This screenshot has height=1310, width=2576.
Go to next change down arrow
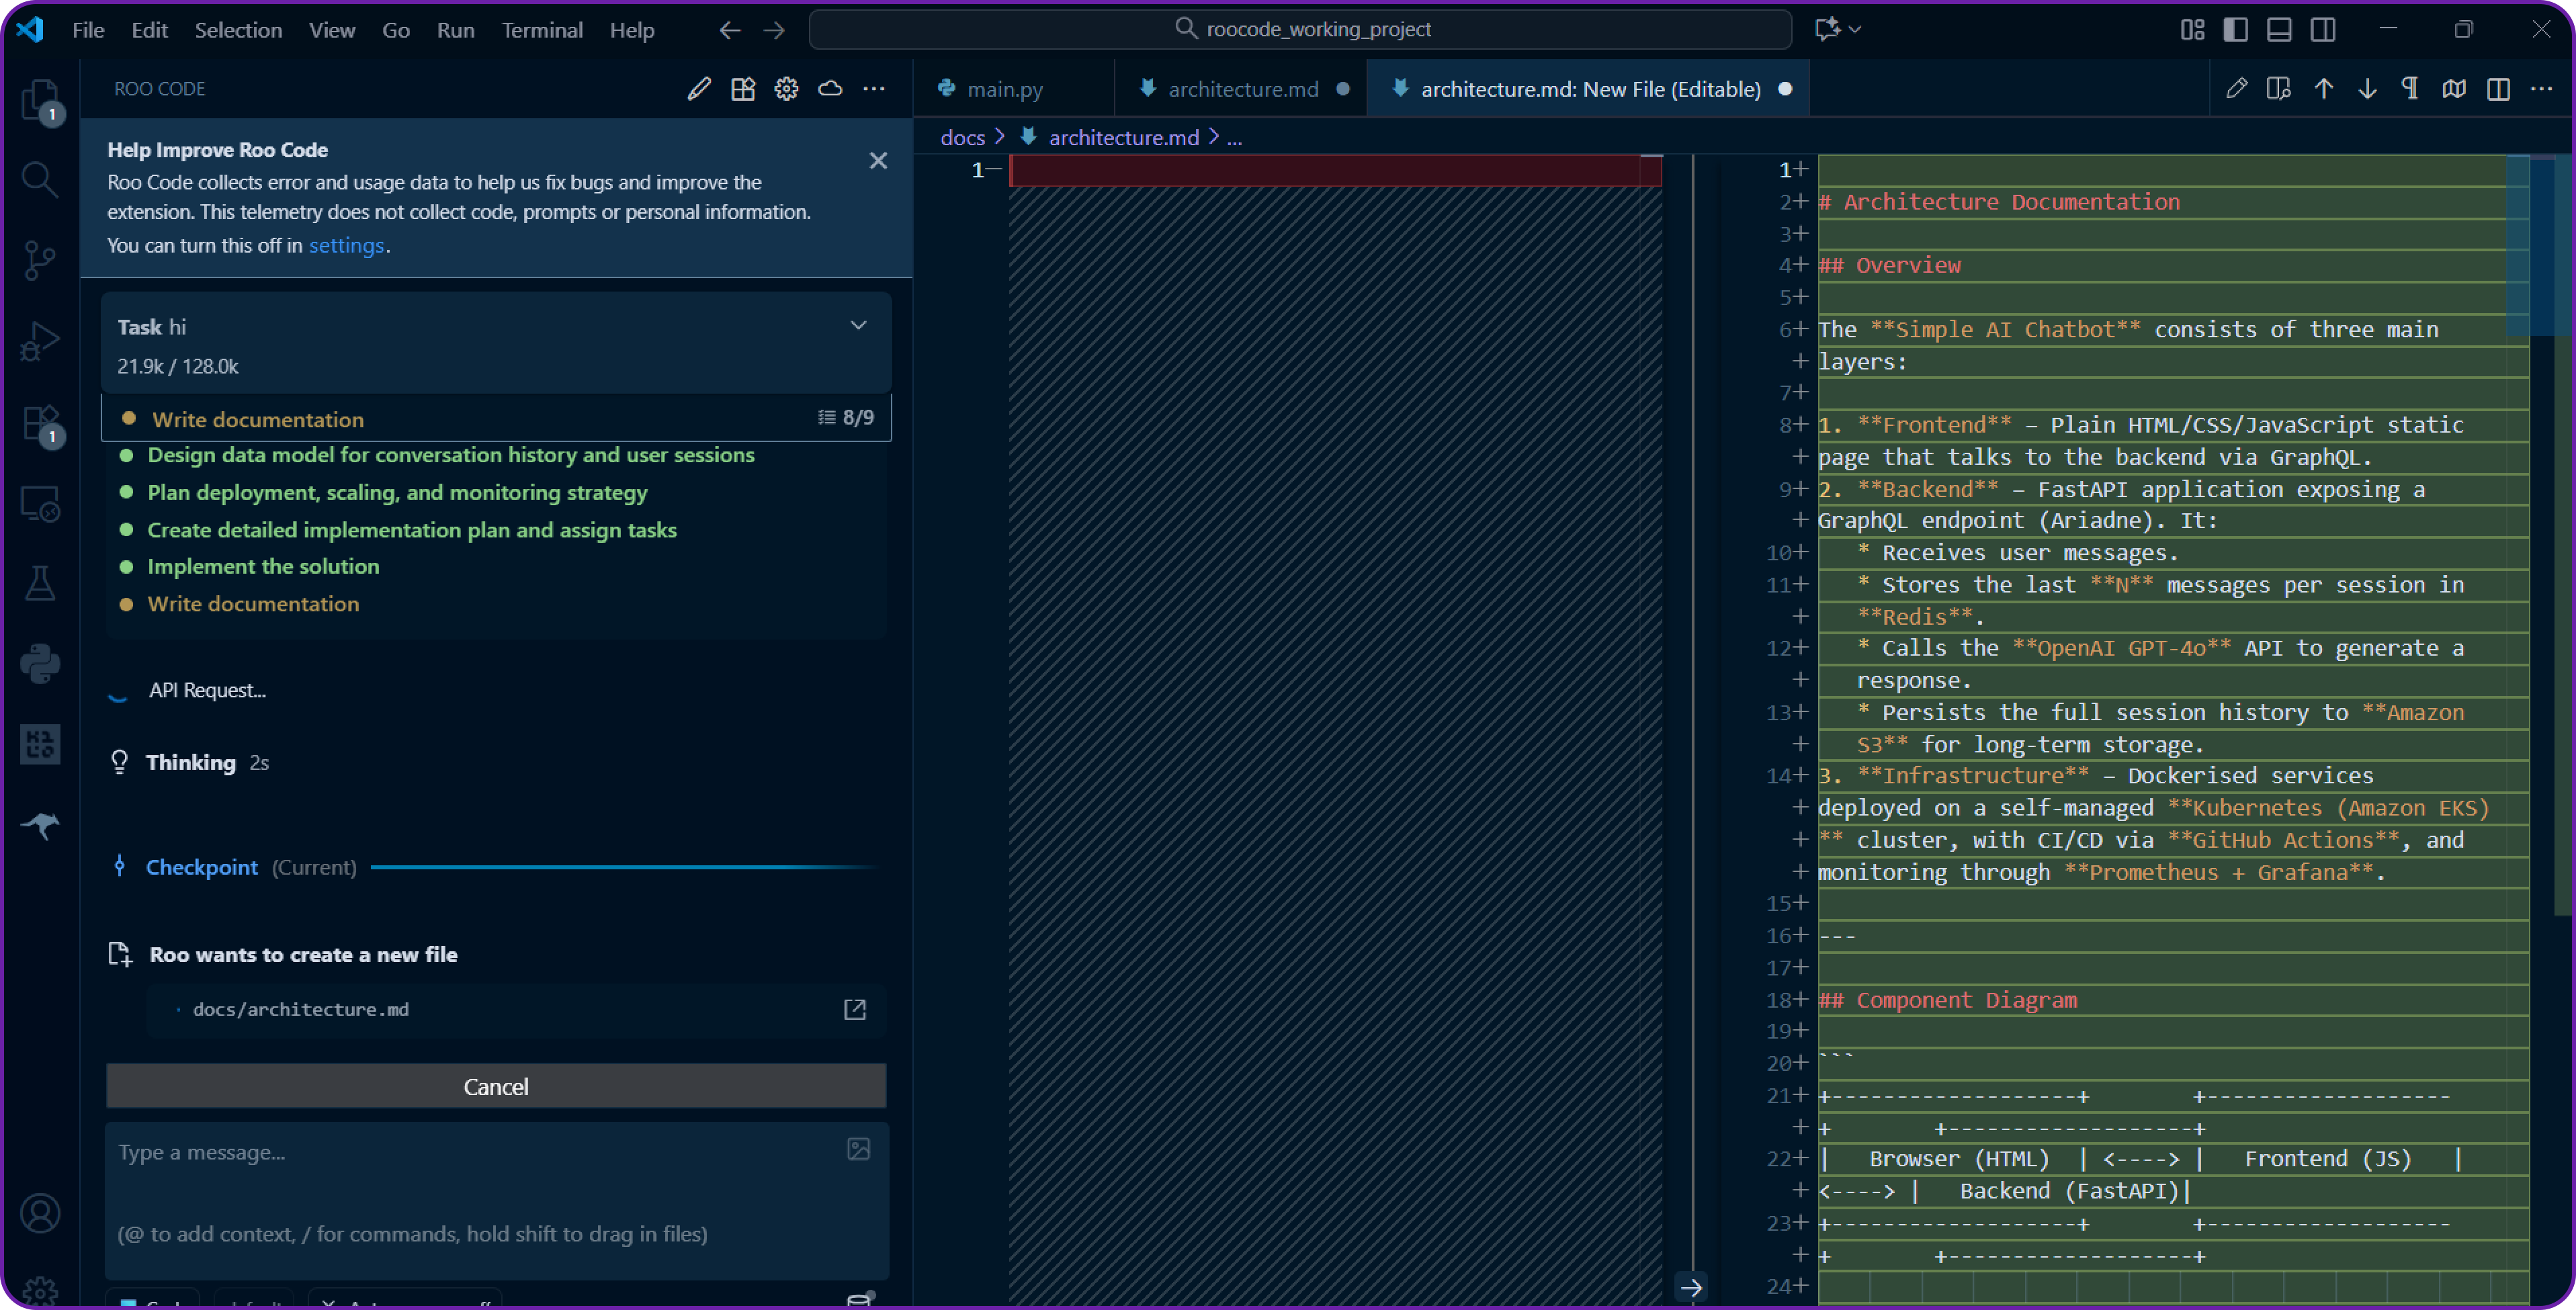(x=2367, y=89)
